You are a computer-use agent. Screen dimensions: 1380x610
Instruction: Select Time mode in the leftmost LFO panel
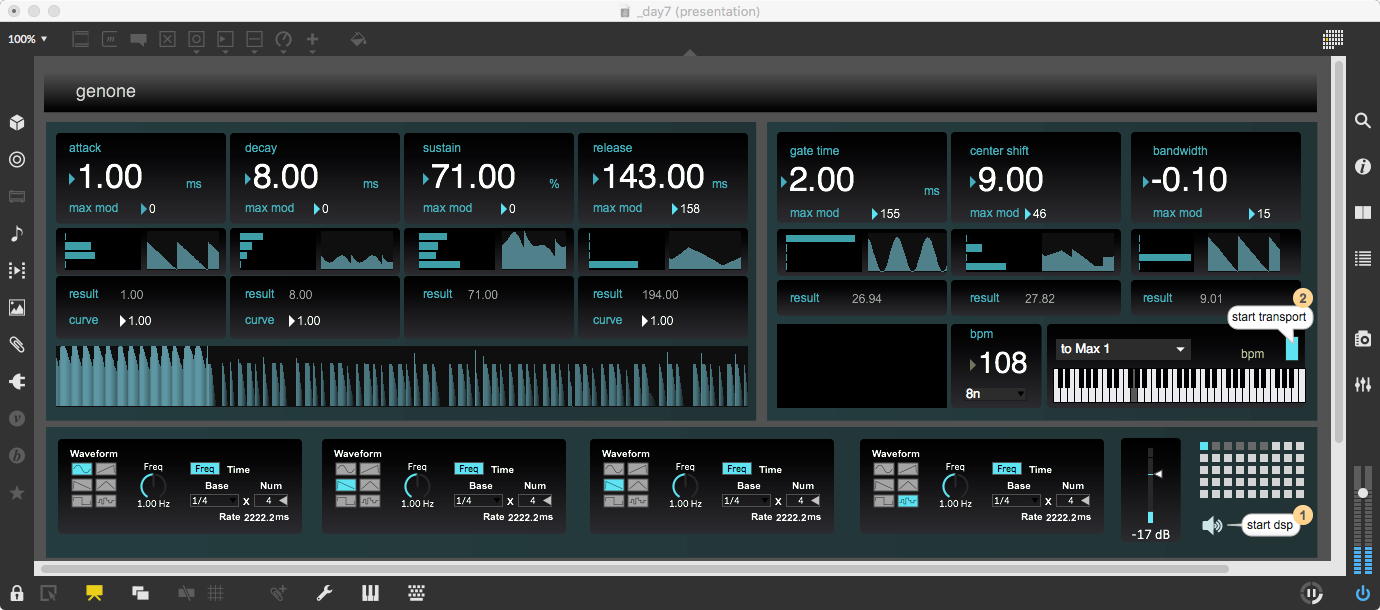(x=238, y=469)
